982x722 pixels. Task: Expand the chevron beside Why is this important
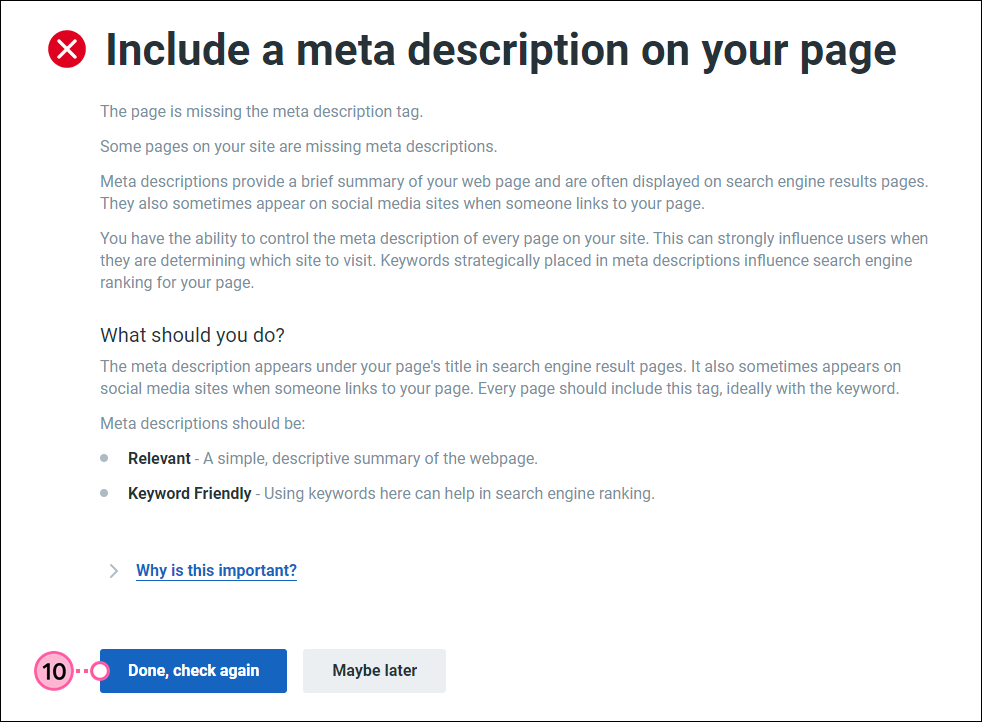[x=113, y=570]
